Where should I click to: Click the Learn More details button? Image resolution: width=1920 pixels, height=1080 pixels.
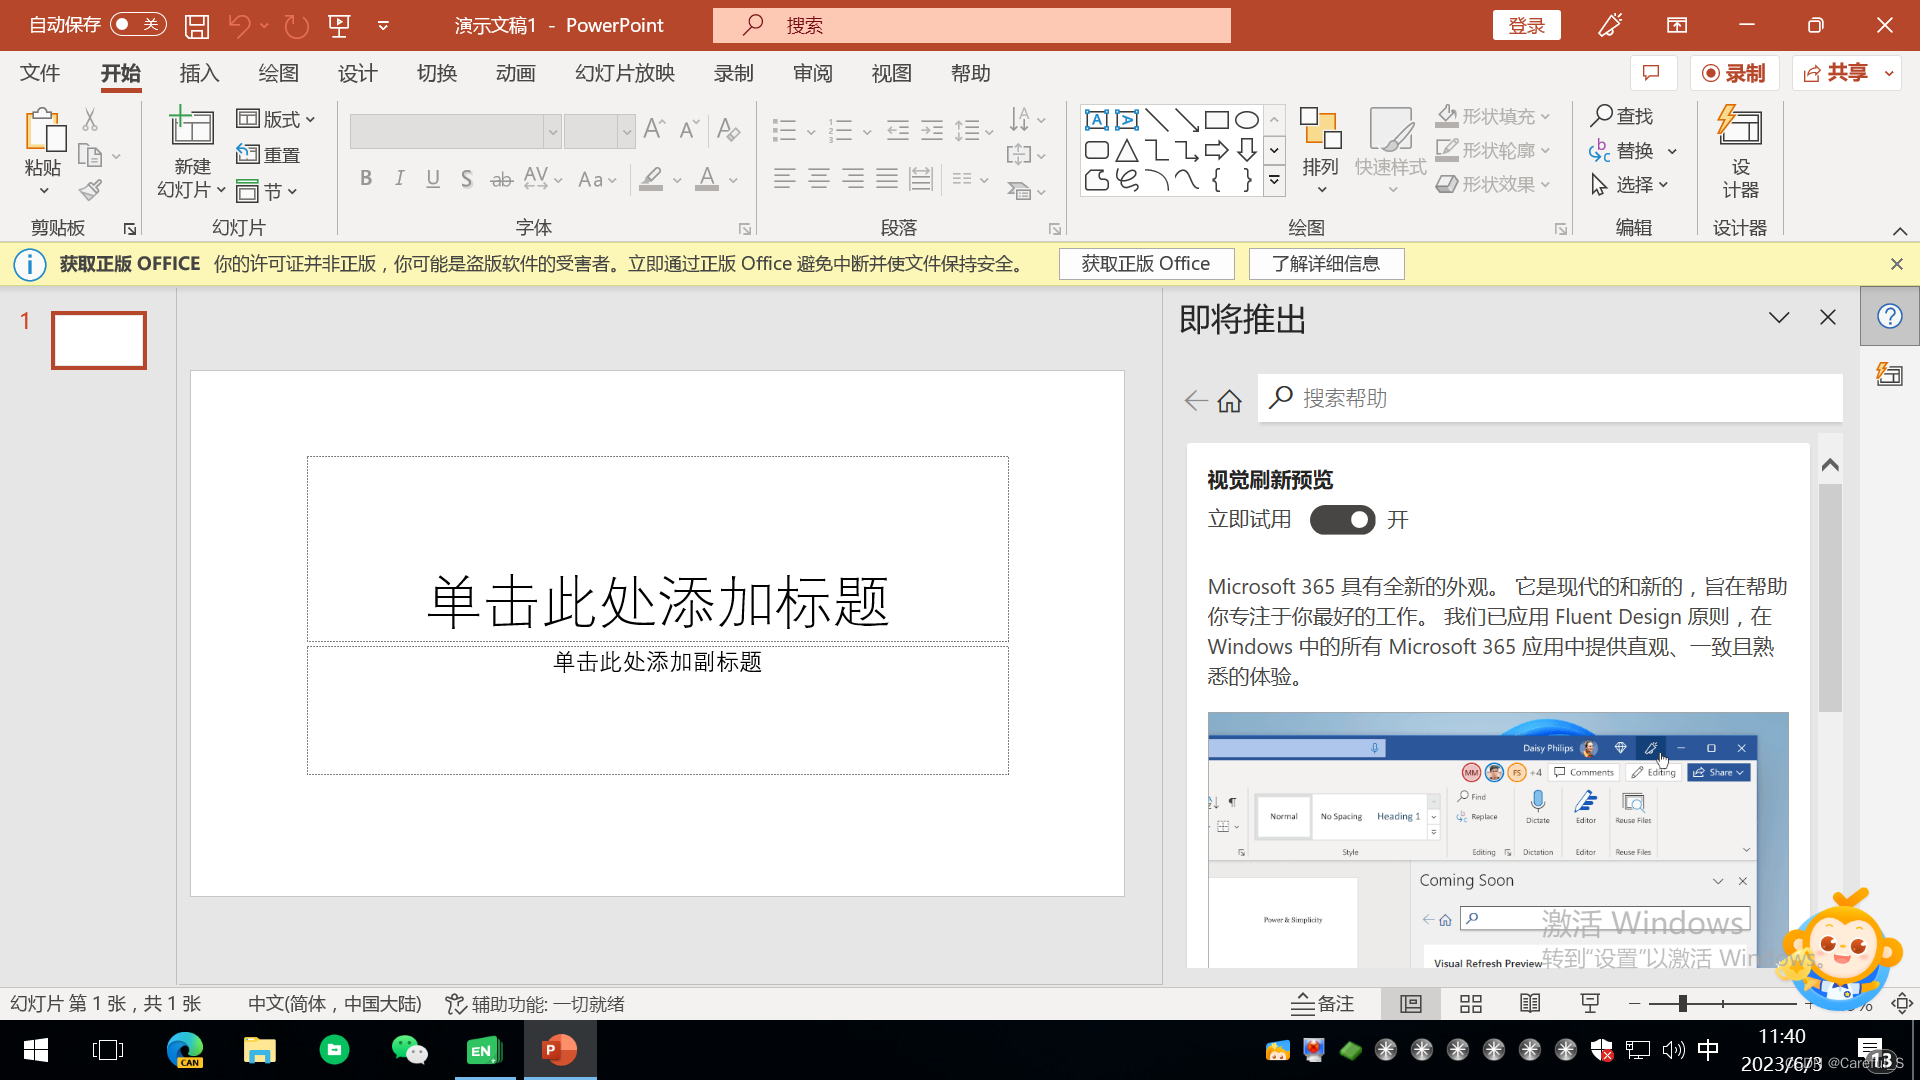pyautogui.click(x=1326, y=264)
